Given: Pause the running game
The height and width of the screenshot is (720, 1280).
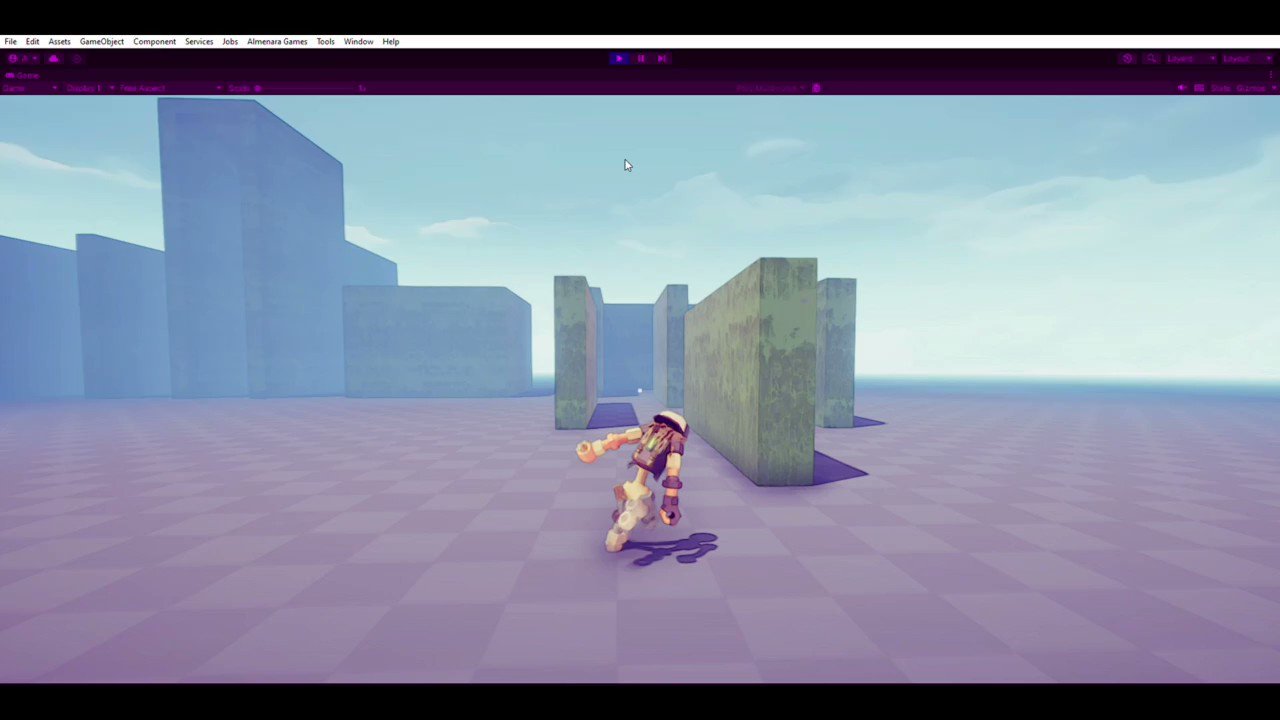Looking at the screenshot, I should click(640, 58).
